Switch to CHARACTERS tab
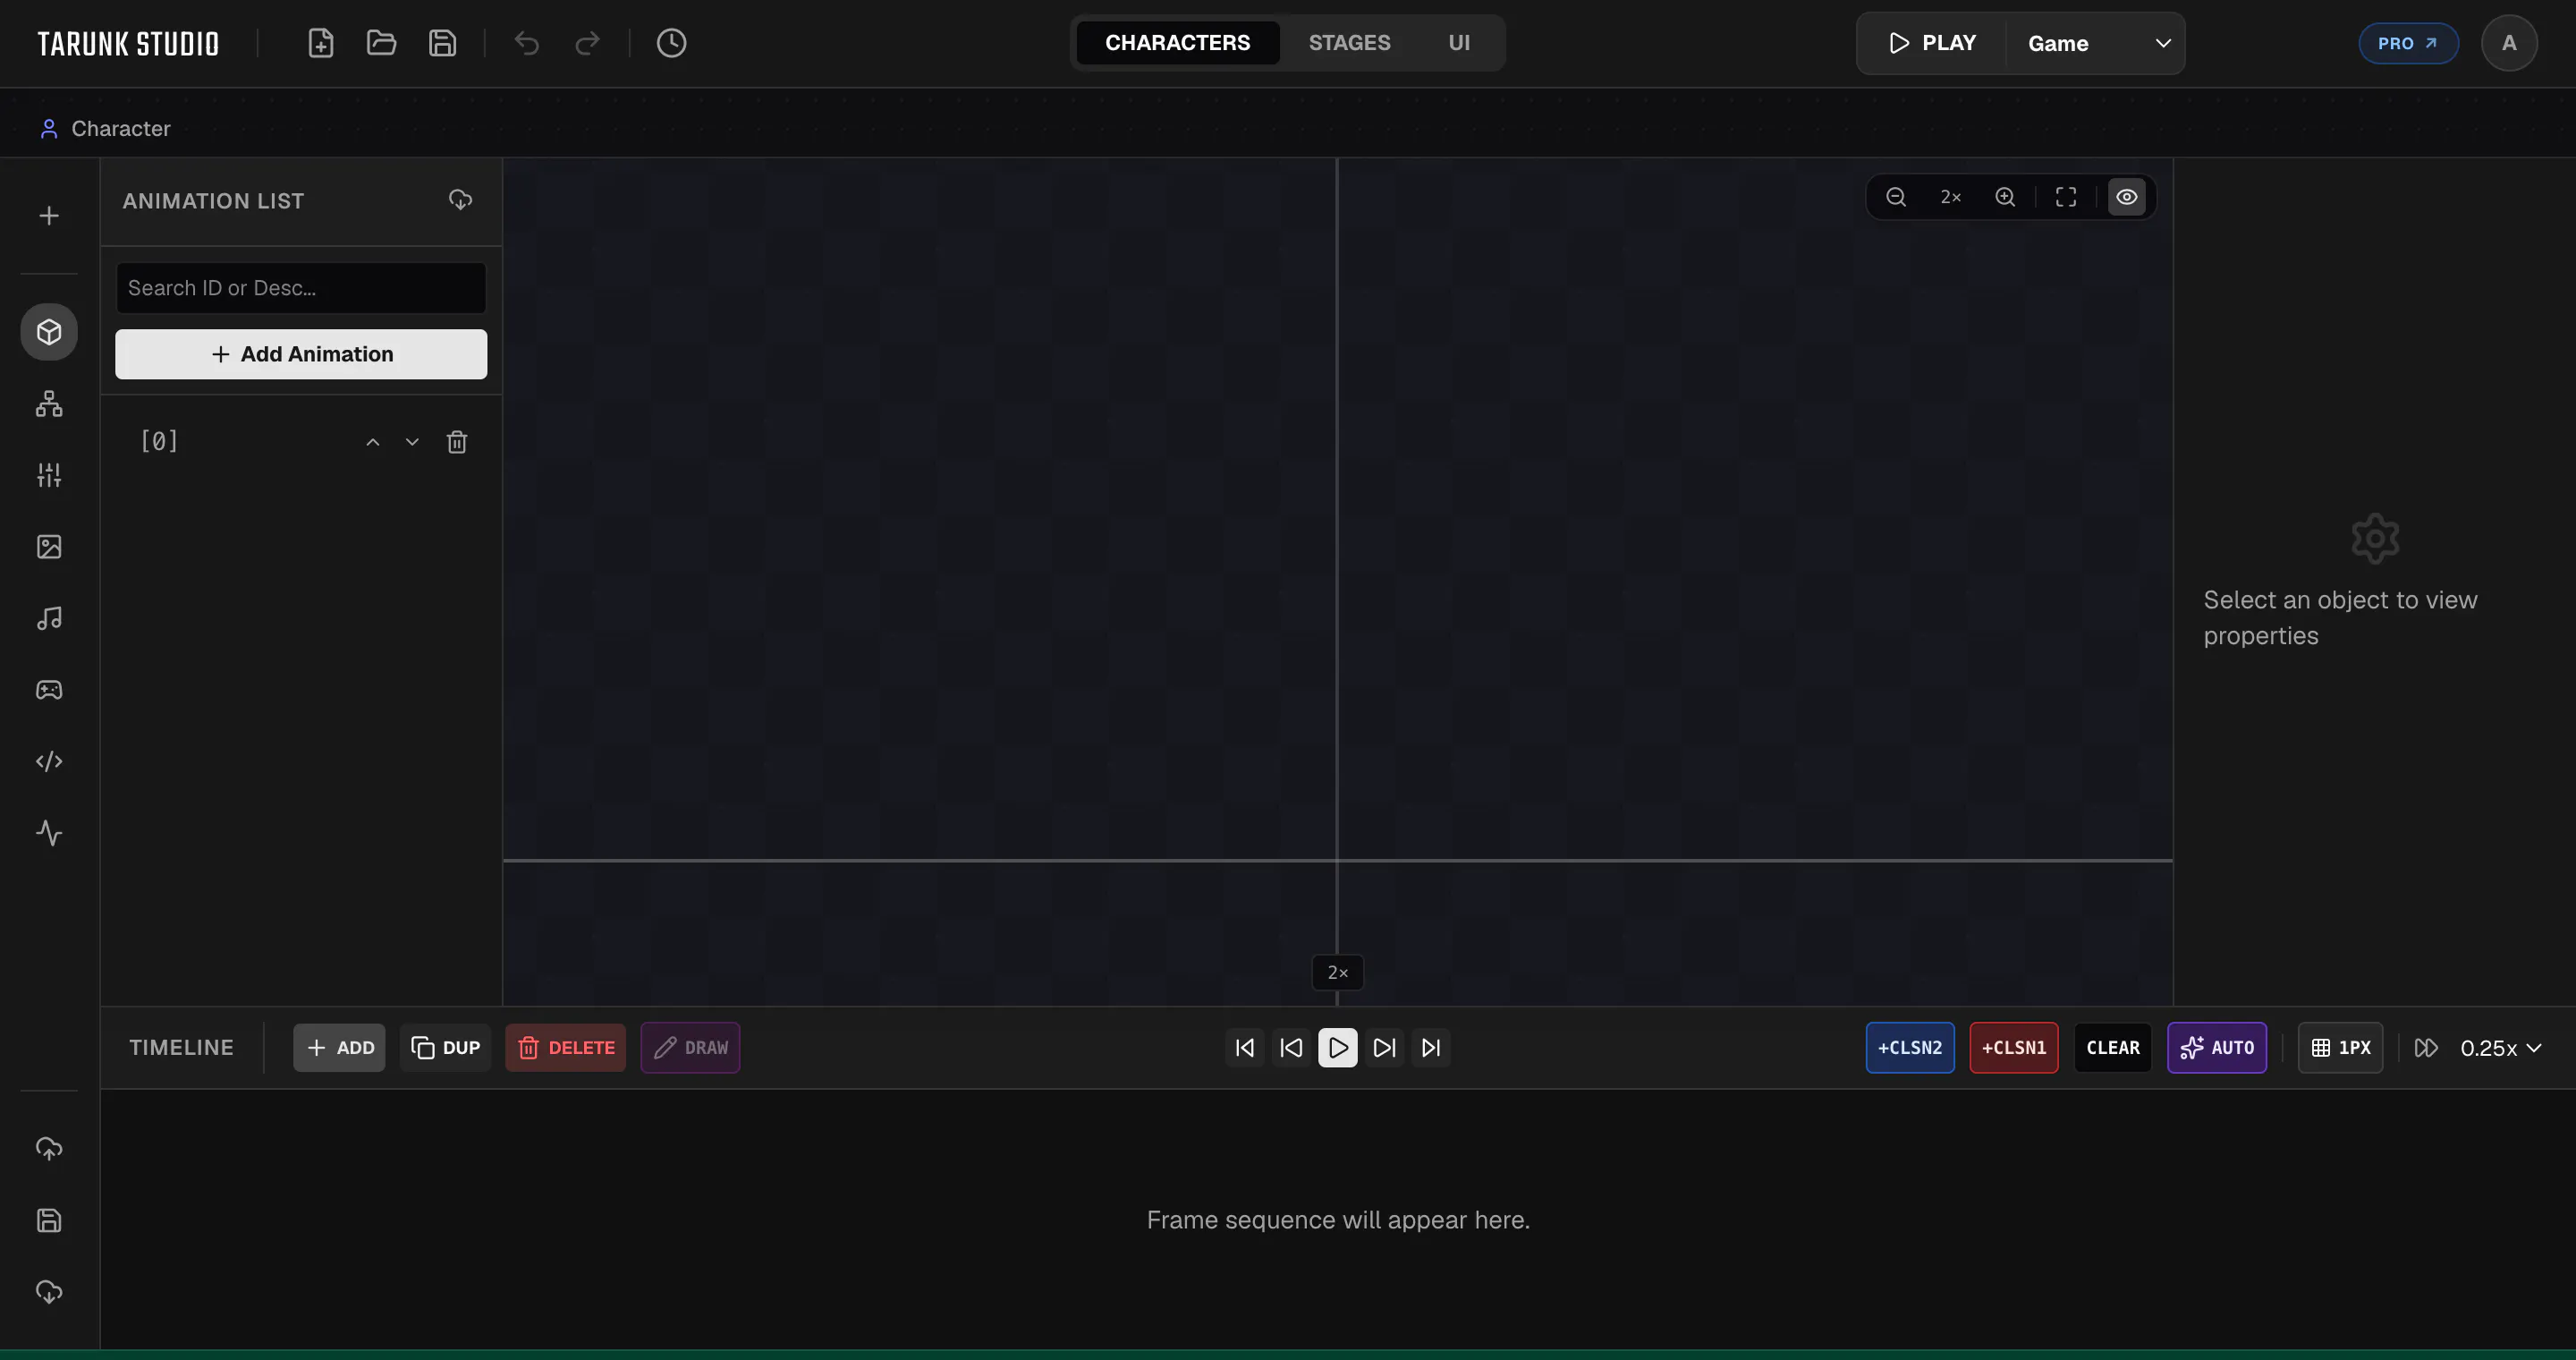This screenshot has height=1360, width=2576. coord(1177,43)
